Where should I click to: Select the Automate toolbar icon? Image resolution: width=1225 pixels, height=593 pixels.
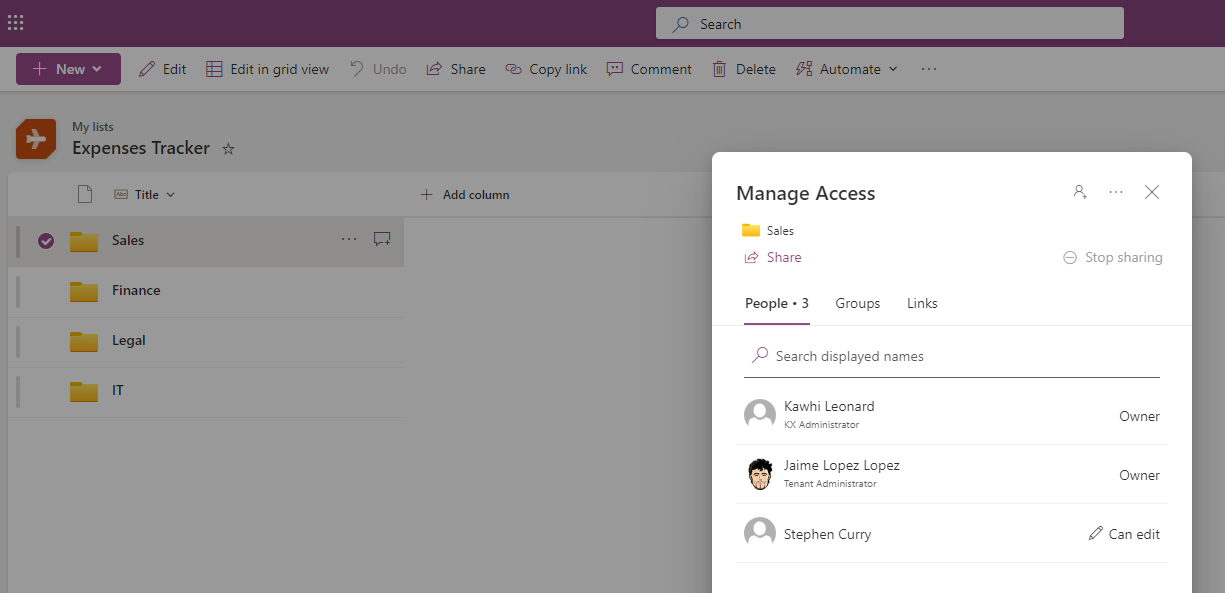tap(803, 69)
